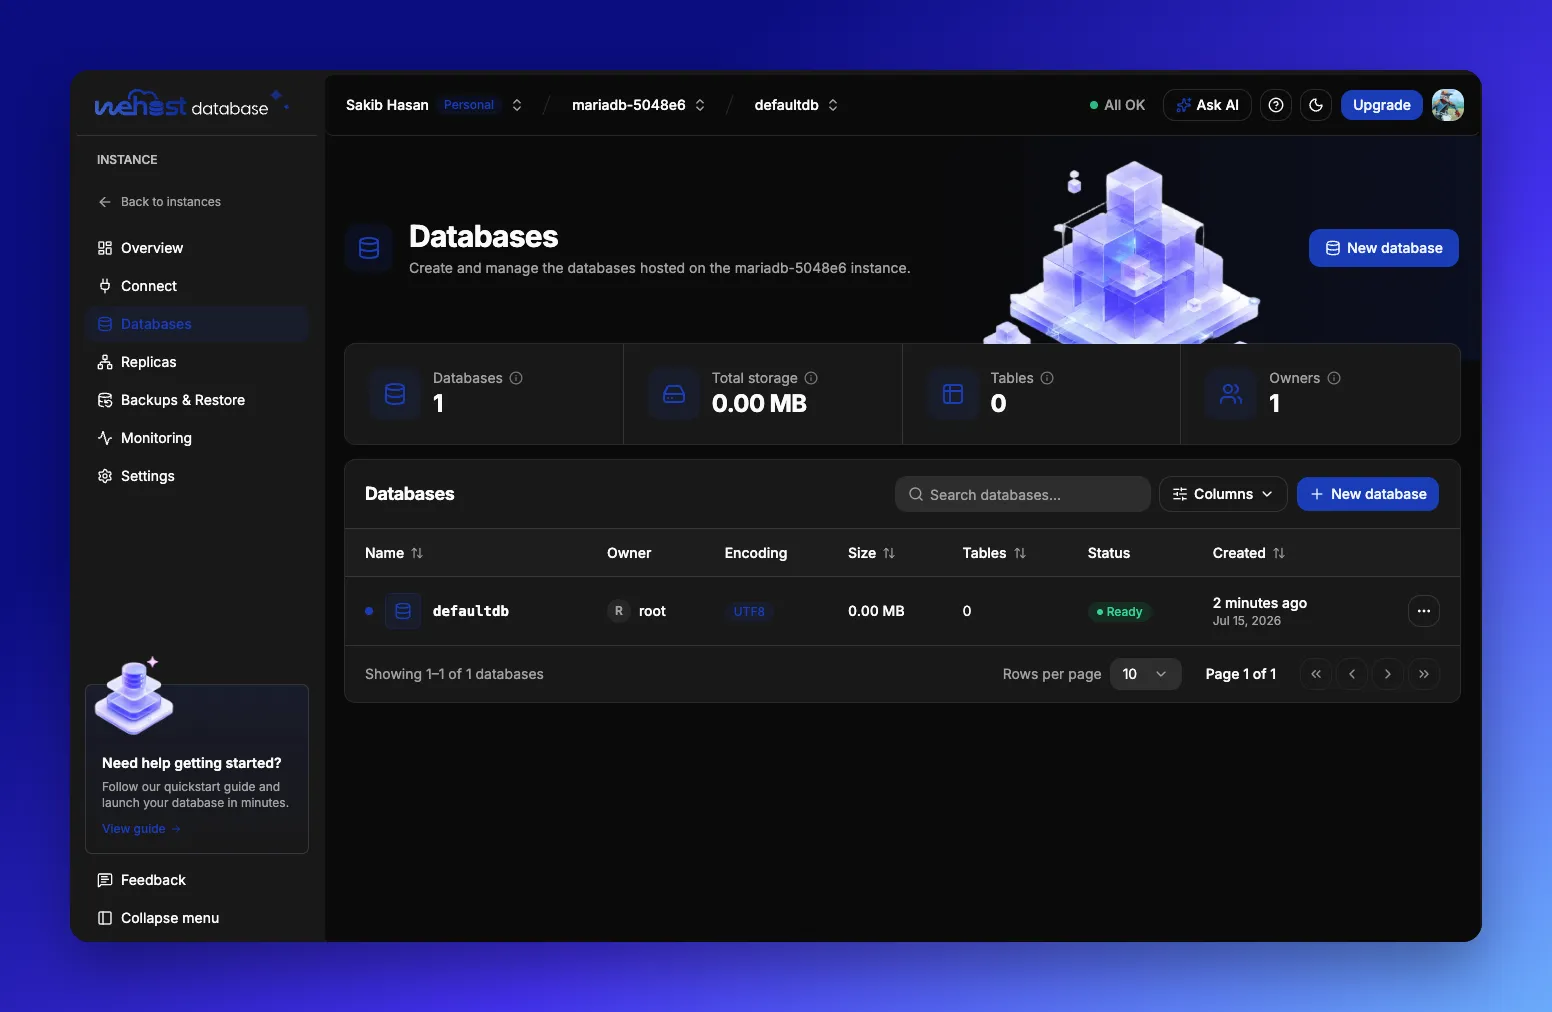Open the Feedback option
The image size is (1552, 1012).
[197, 880]
